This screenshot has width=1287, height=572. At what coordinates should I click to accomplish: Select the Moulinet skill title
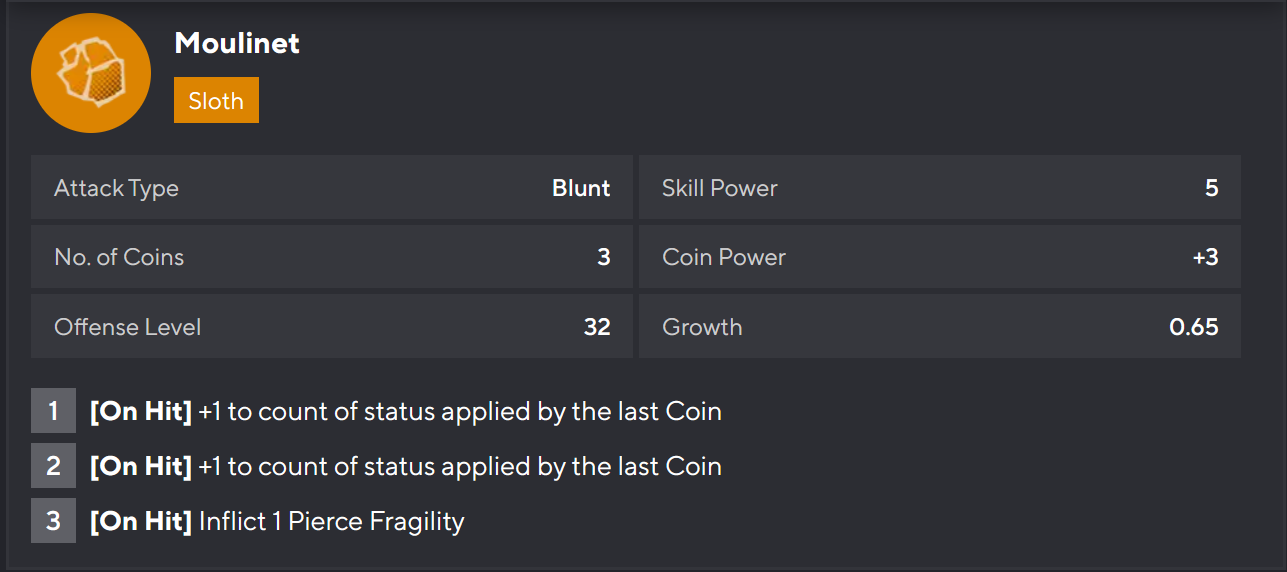pos(237,43)
